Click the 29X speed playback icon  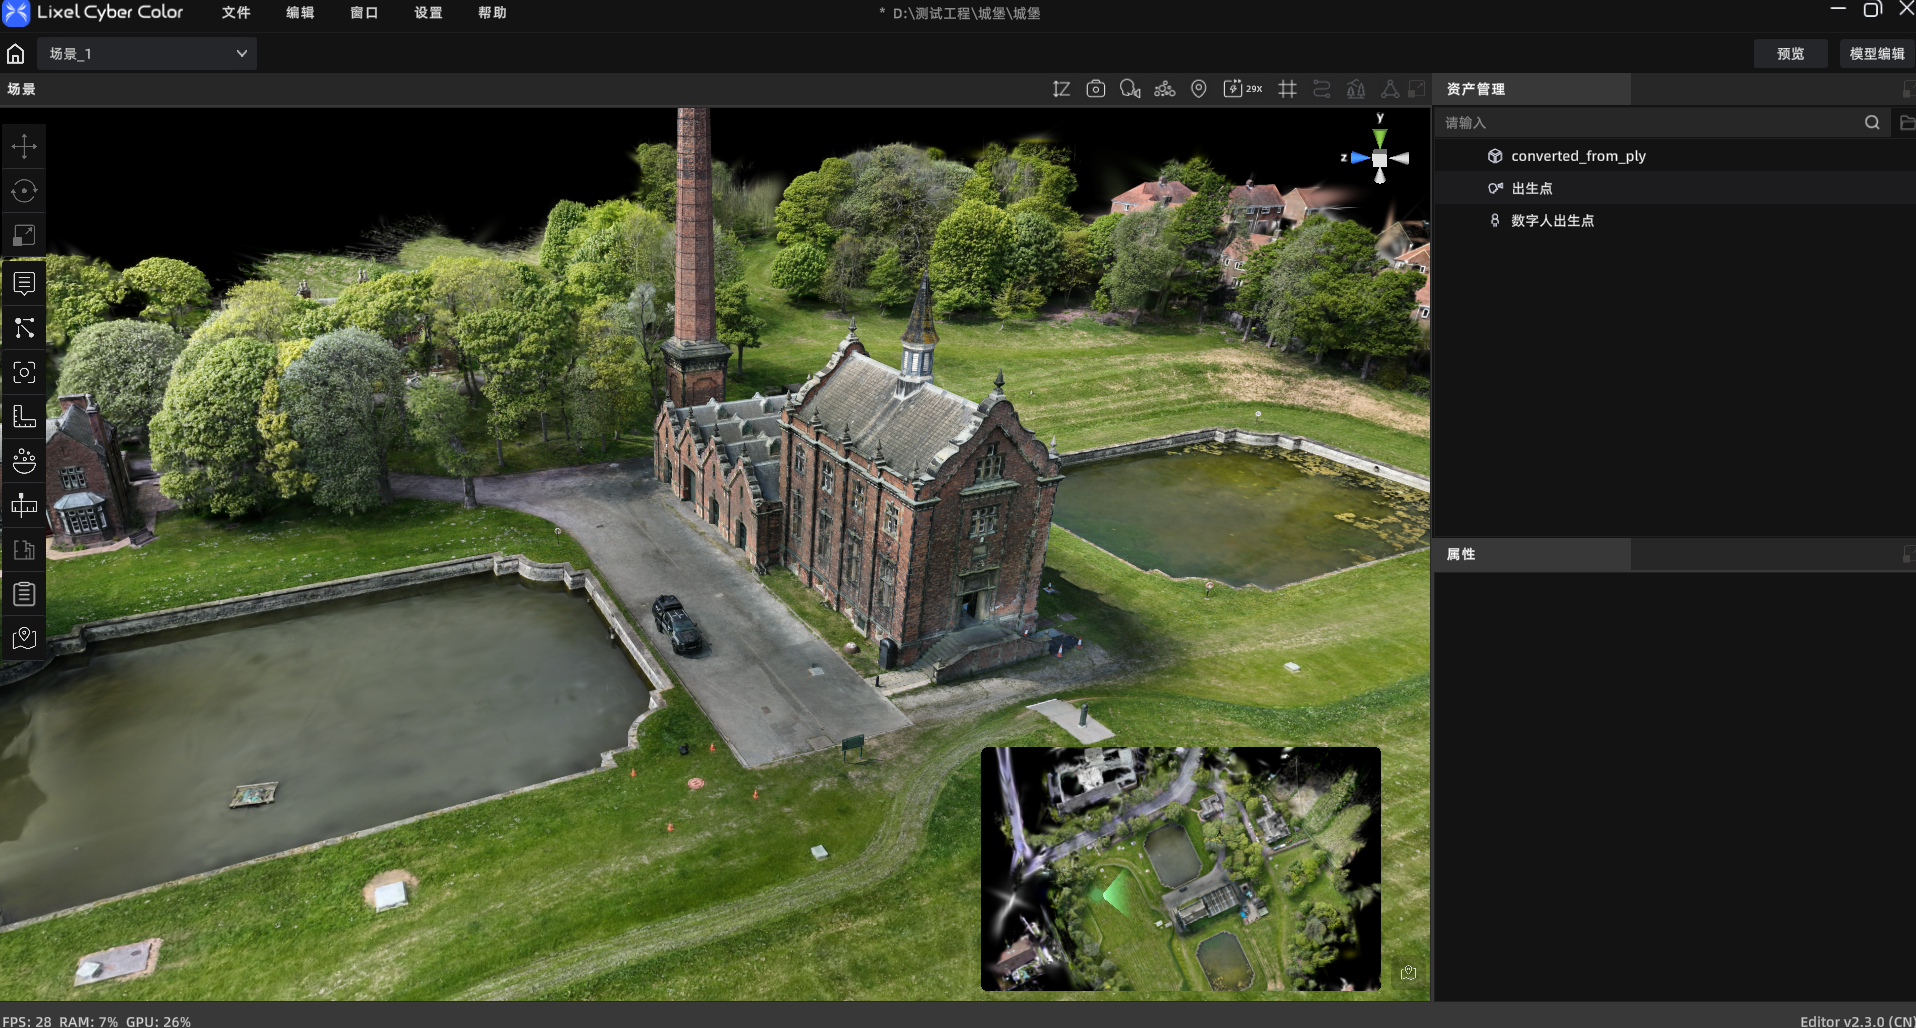tap(1243, 89)
